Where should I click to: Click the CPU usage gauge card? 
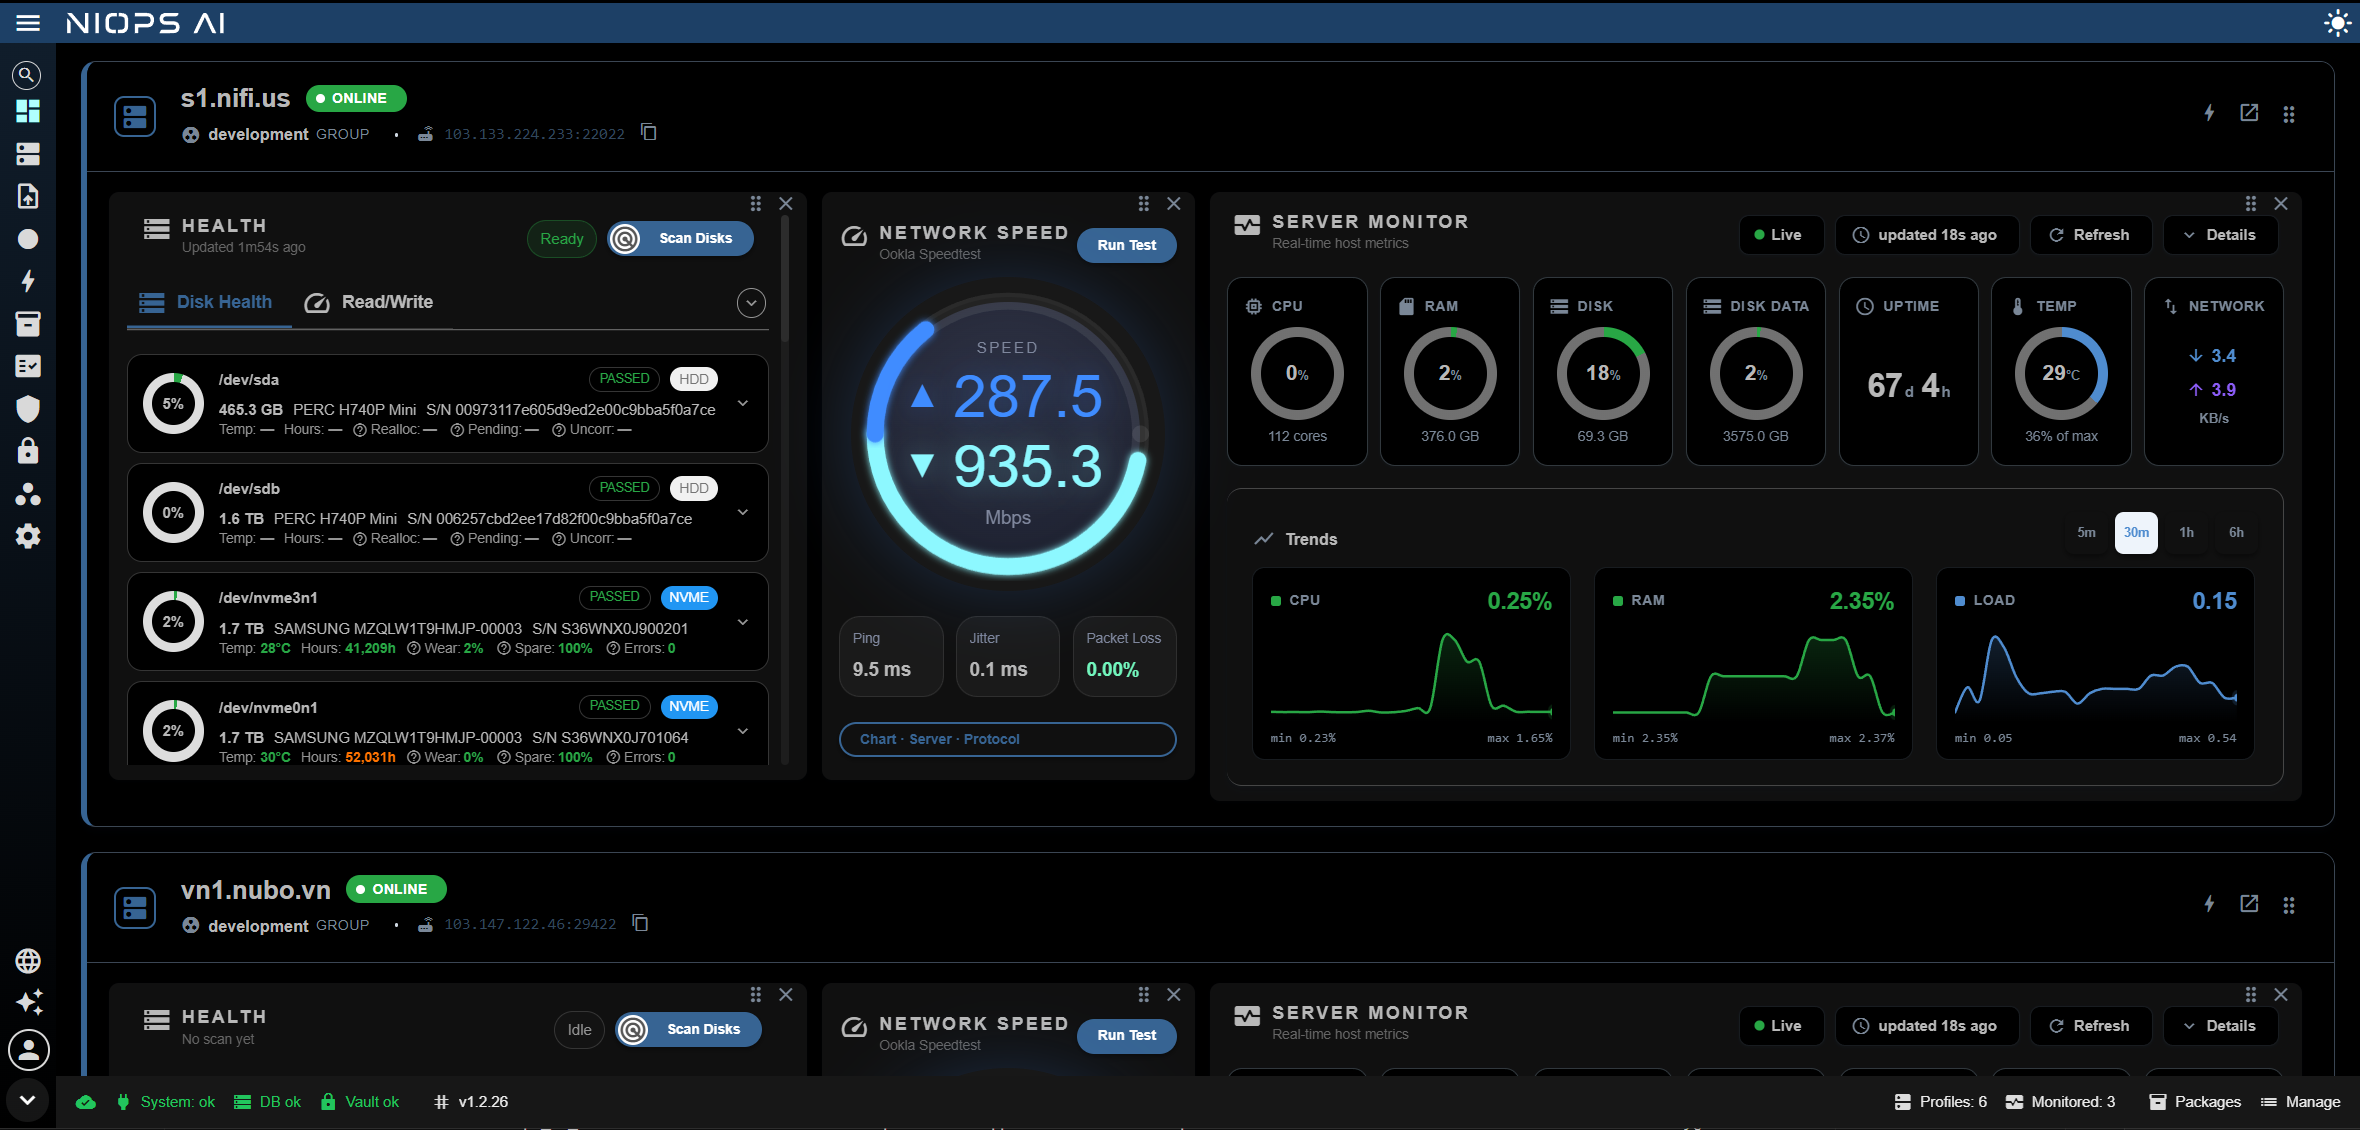click(x=1297, y=371)
